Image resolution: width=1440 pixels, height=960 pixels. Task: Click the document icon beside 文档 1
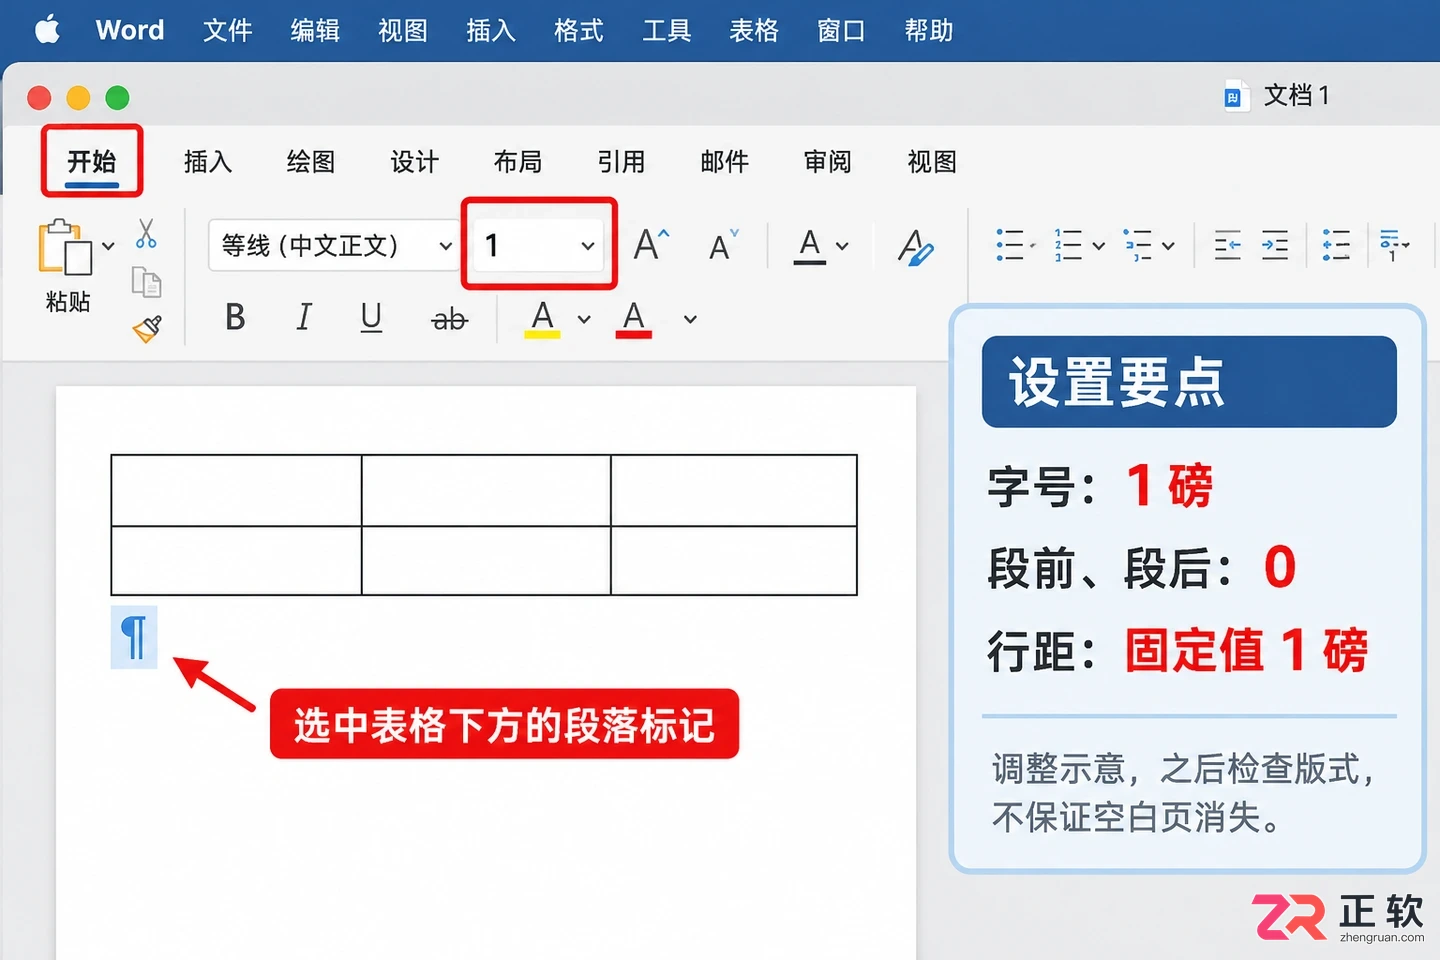(1235, 96)
